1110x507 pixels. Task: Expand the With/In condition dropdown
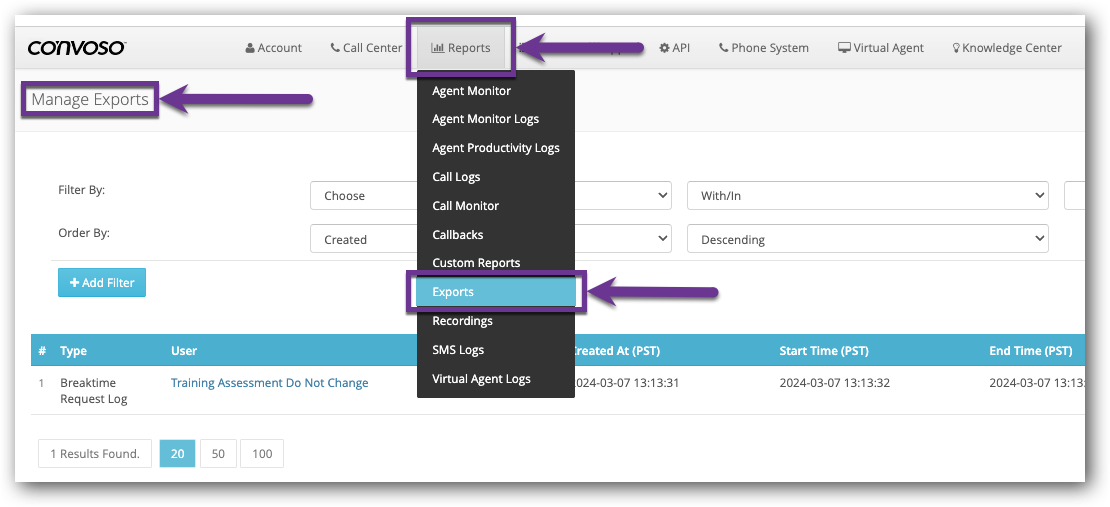[x=867, y=195]
